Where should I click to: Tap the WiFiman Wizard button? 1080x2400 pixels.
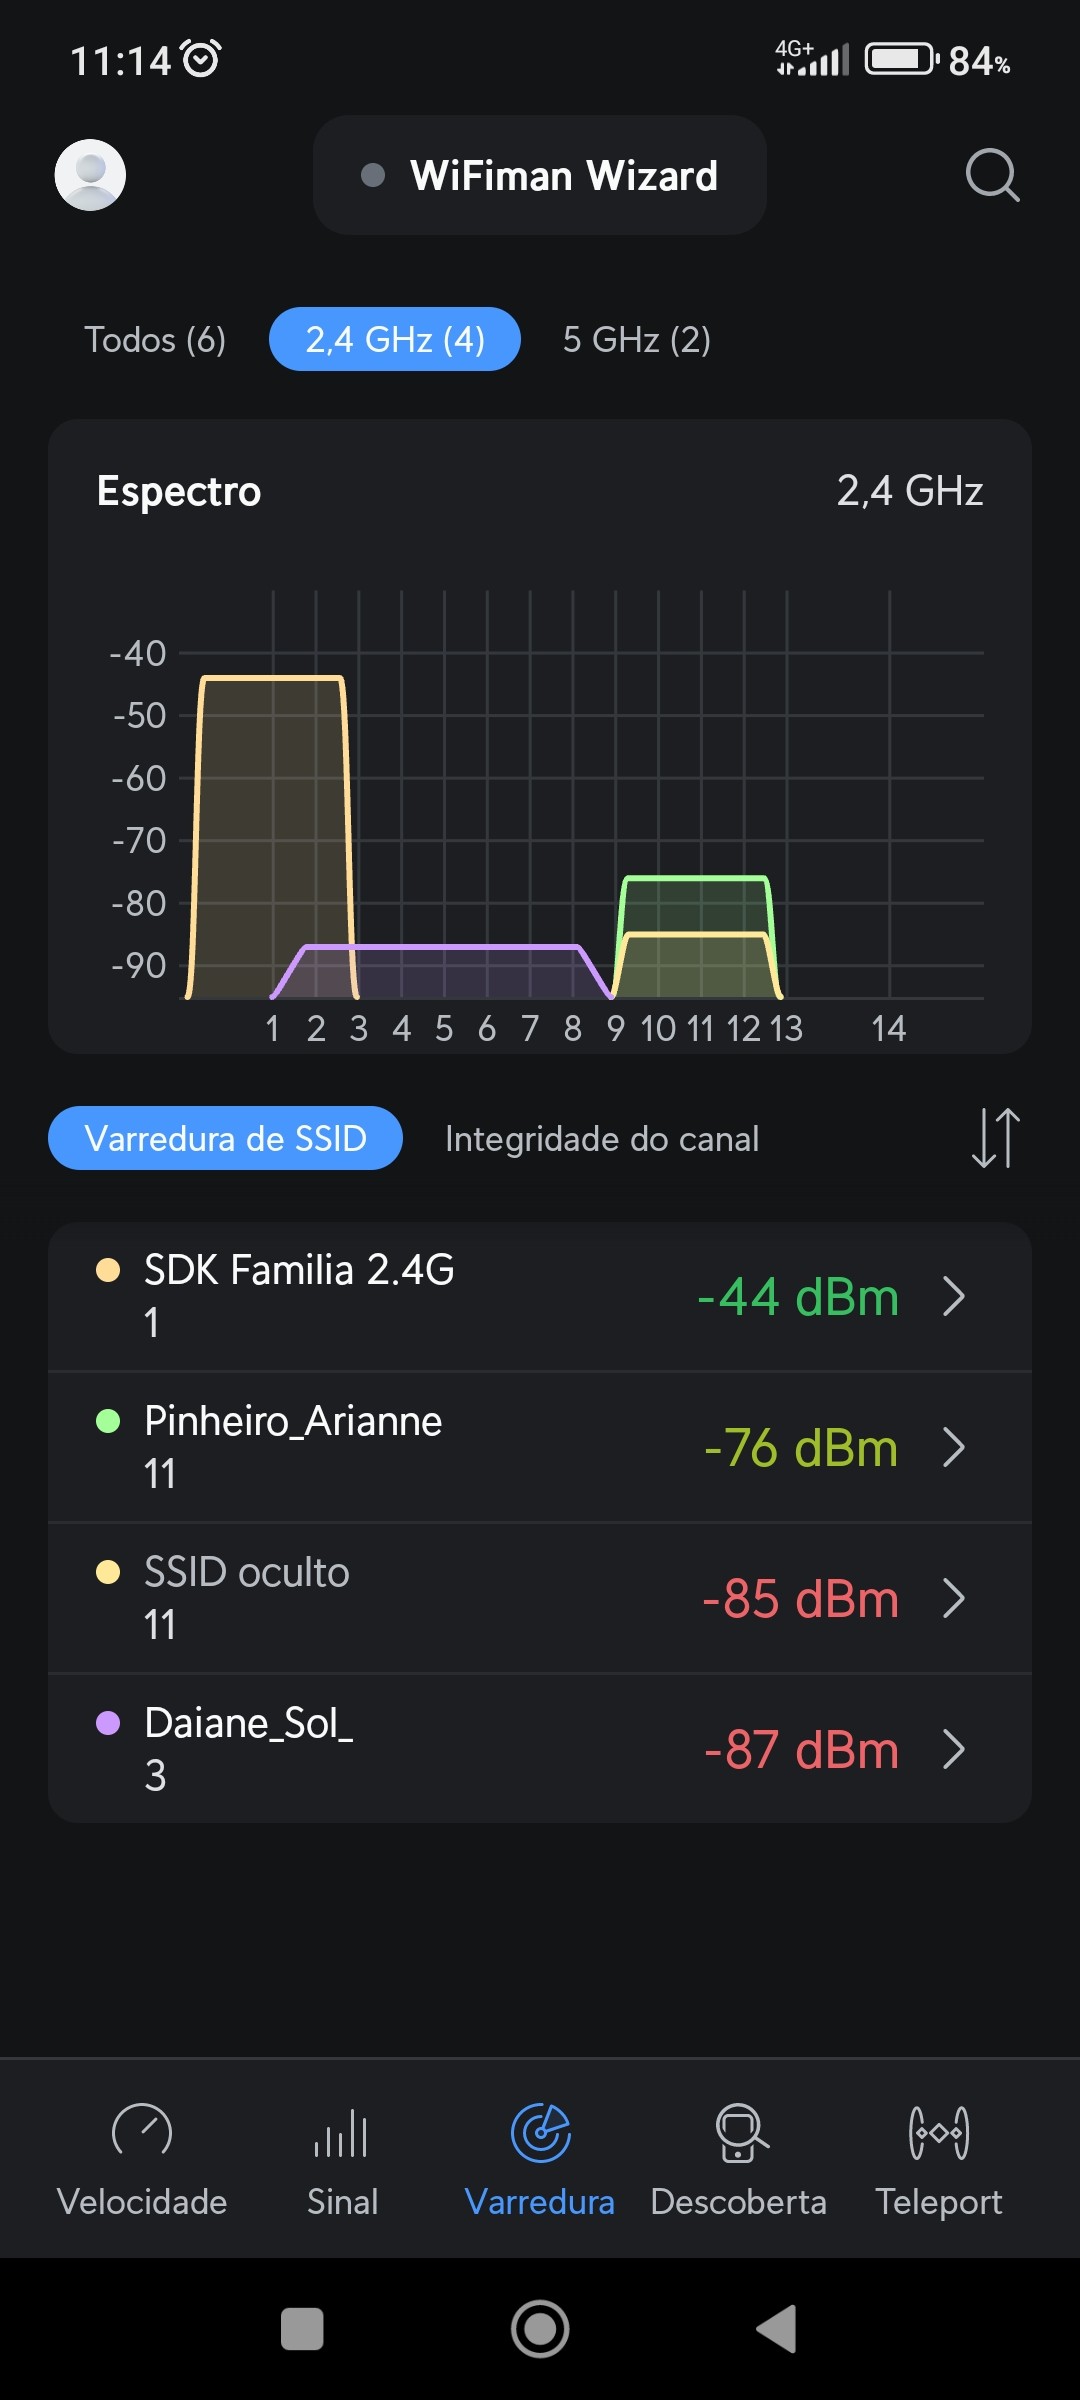tap(540, 176)
